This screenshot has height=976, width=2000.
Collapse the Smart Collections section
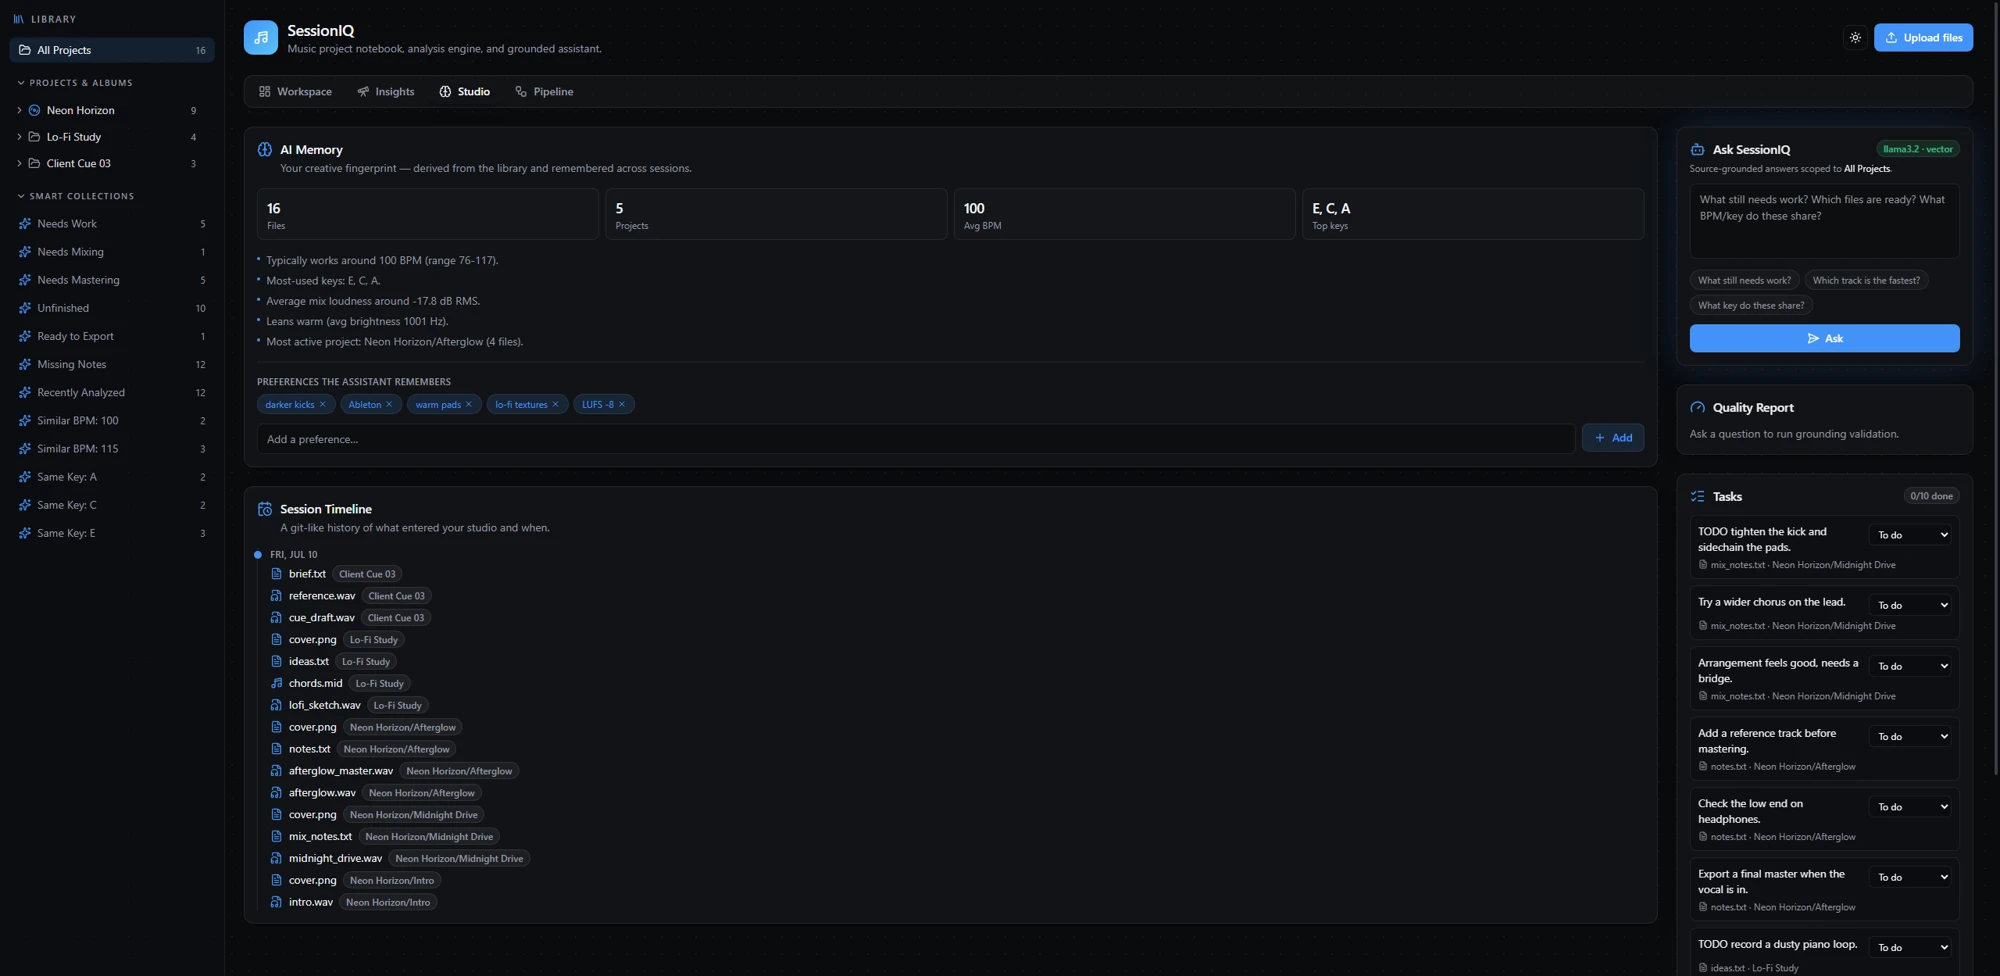click(x=20, y=196)
